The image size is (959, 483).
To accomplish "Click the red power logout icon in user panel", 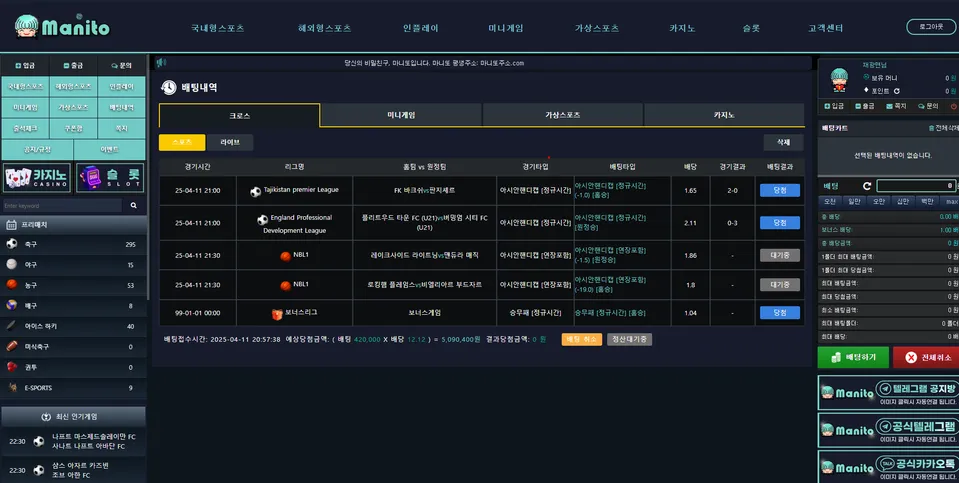I will coord(953,106).
